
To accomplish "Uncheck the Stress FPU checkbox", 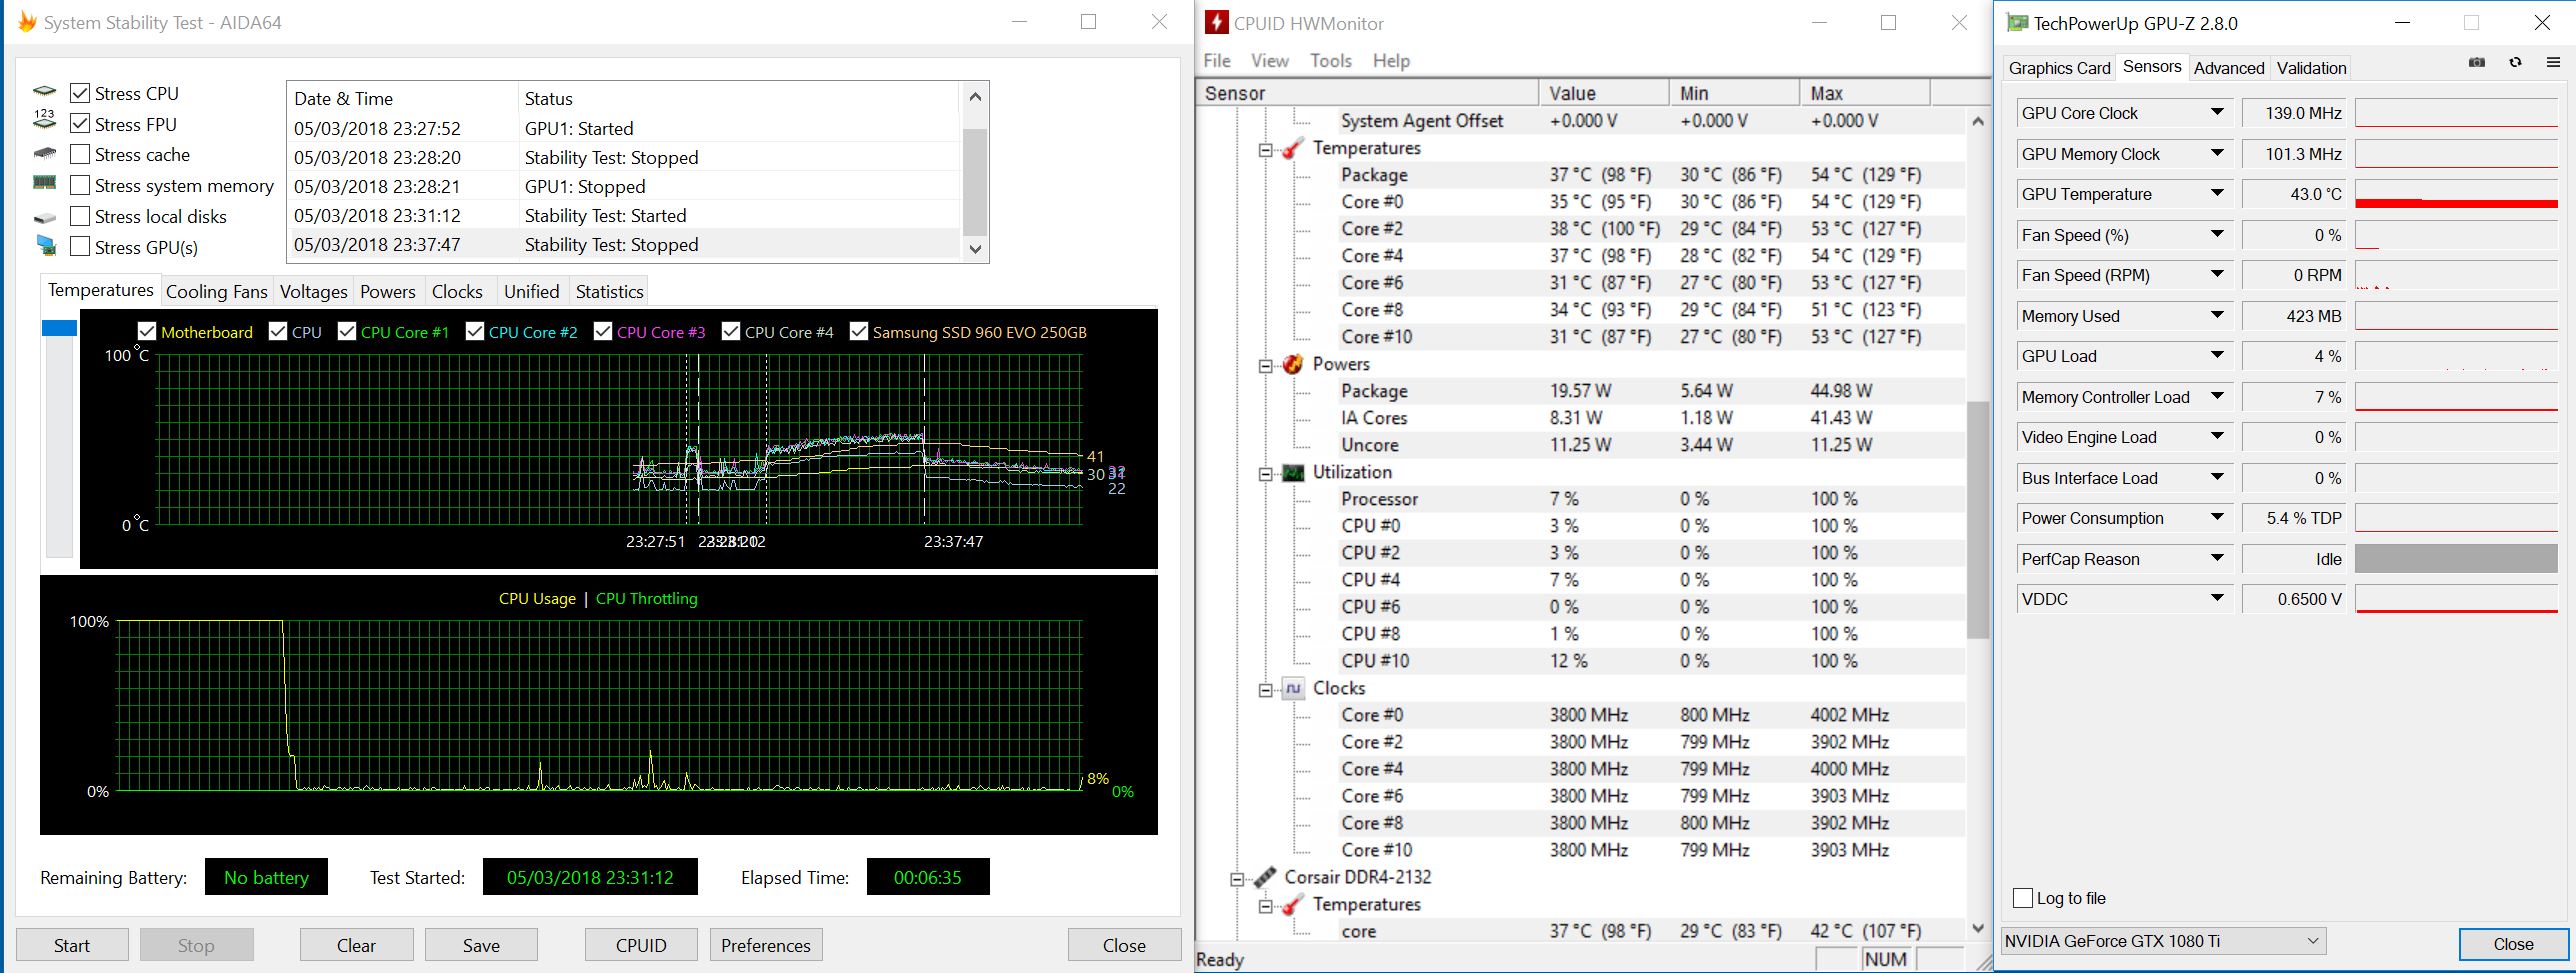I will click(80, 124).
